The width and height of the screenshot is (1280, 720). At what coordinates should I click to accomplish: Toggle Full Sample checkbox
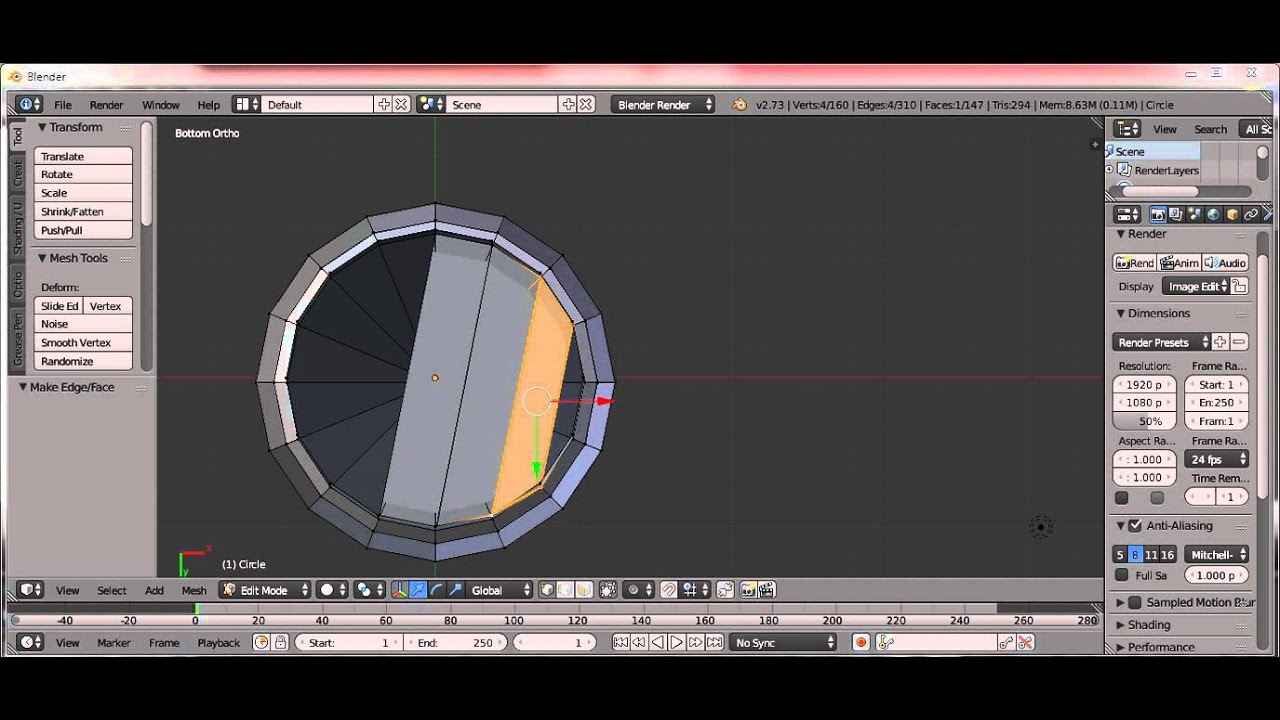1121,575
